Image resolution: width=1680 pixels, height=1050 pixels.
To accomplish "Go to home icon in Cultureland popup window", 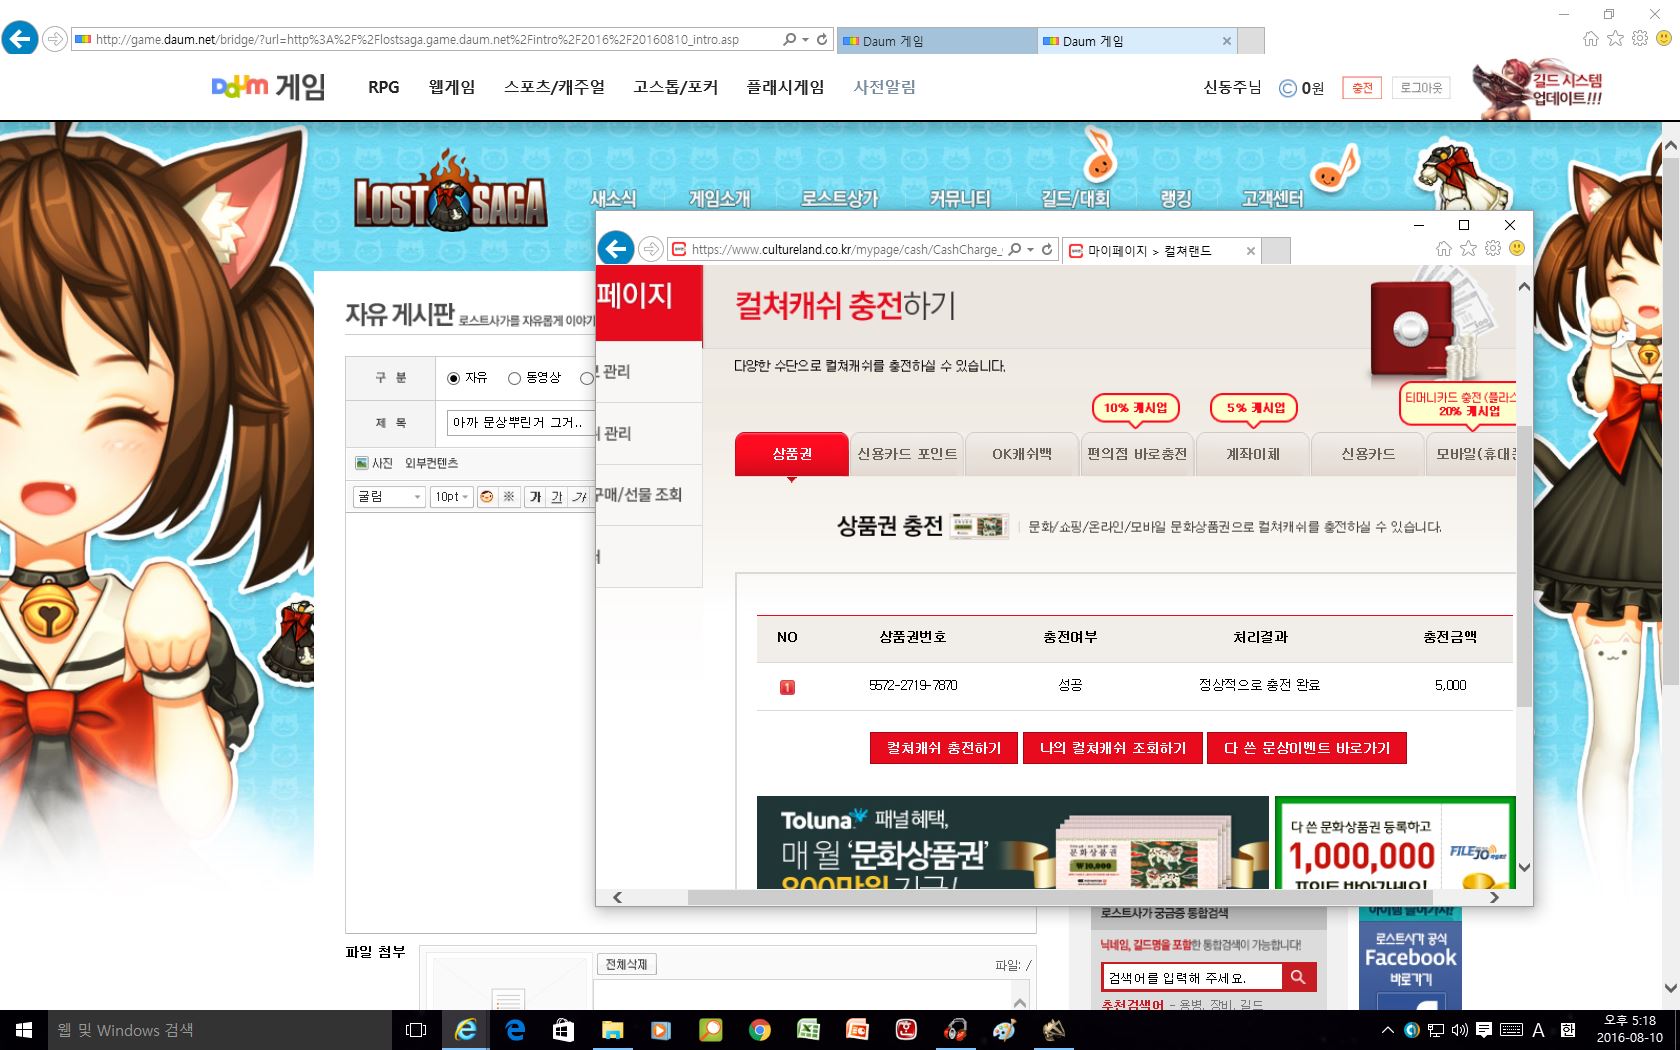I will [x=1444, y=248].
